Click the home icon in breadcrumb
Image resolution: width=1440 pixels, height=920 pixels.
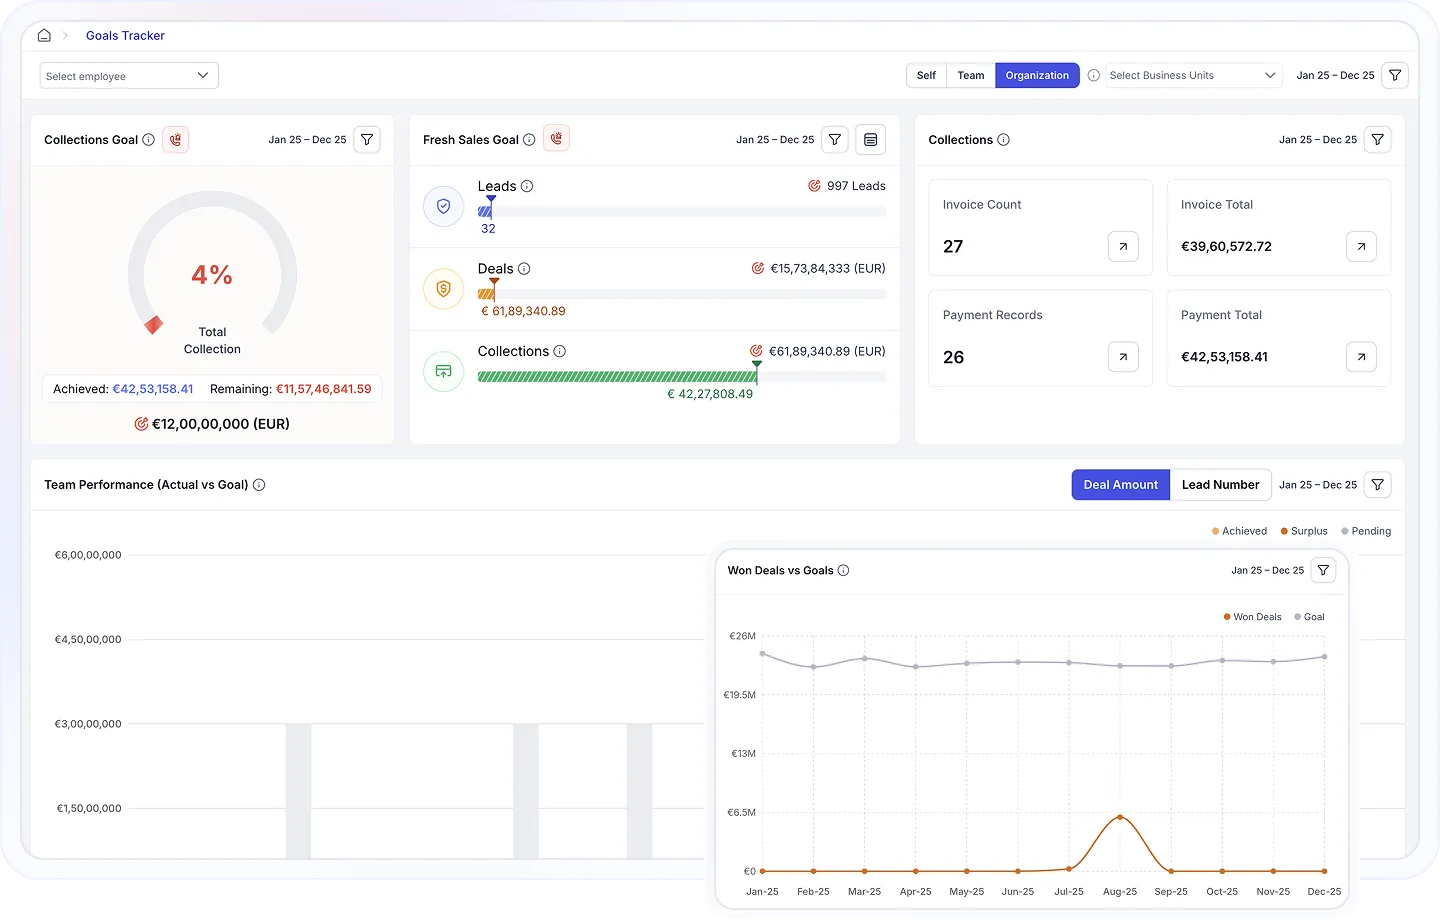tap(44, 36)
